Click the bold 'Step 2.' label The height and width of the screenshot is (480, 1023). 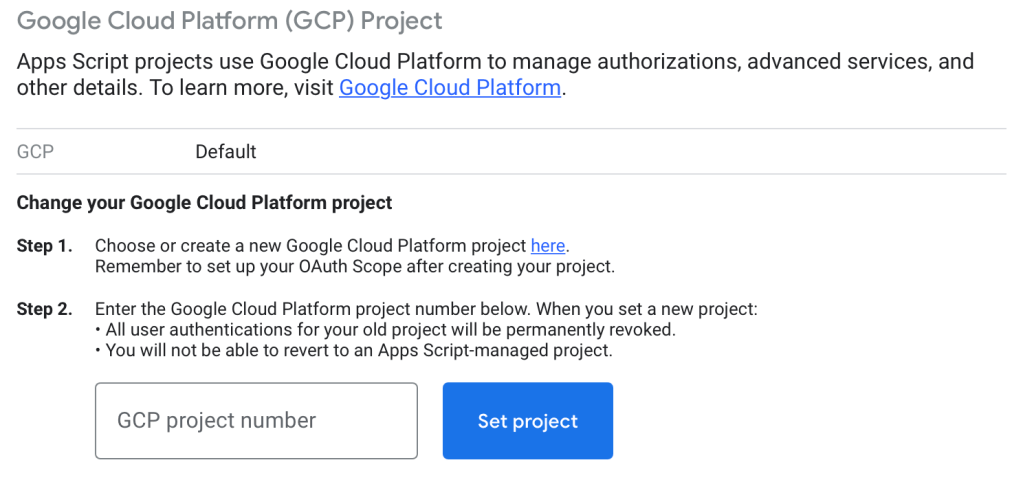tap(44, 309)
